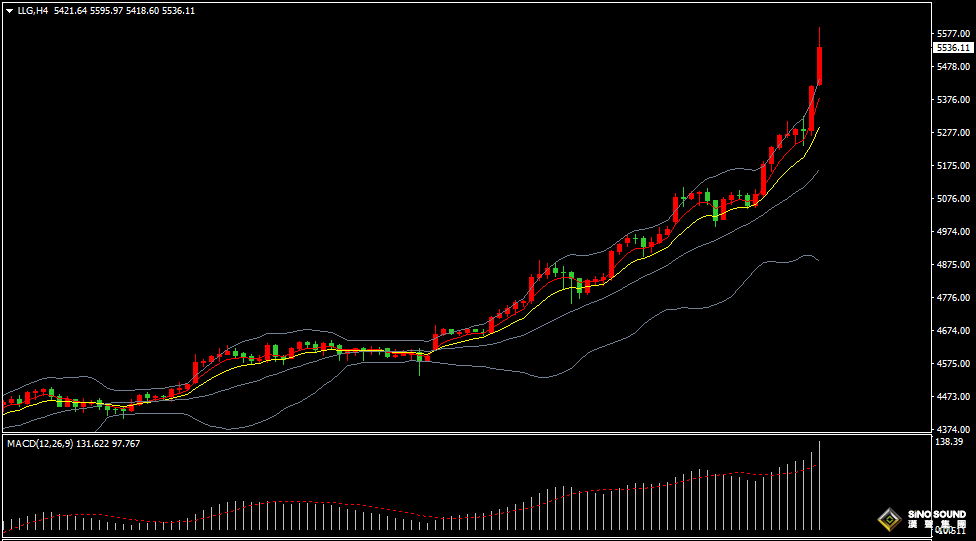Click the 4374.00 price axis label
This screenshot has width=976, height=541.
click(951, 430)
